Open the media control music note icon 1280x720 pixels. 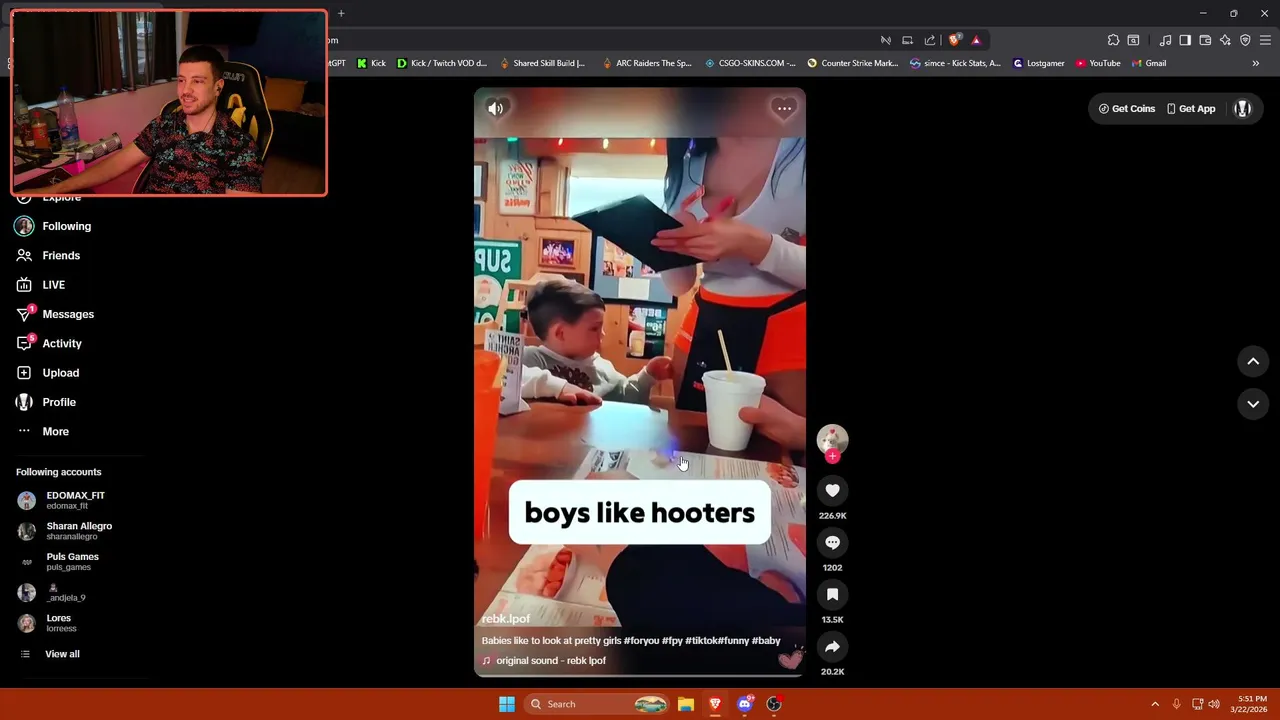click(x=1165, y=40)
